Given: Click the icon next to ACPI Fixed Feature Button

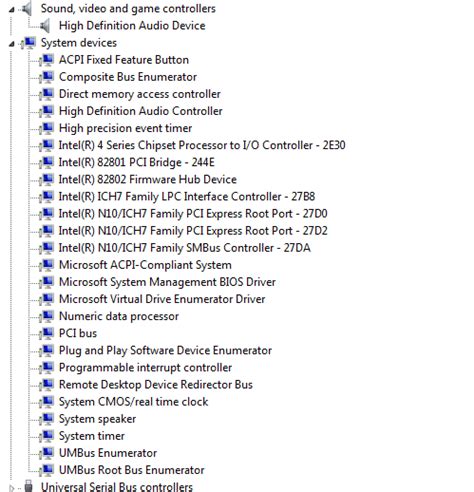Looking at the screenshot, I should pos(46,60).
